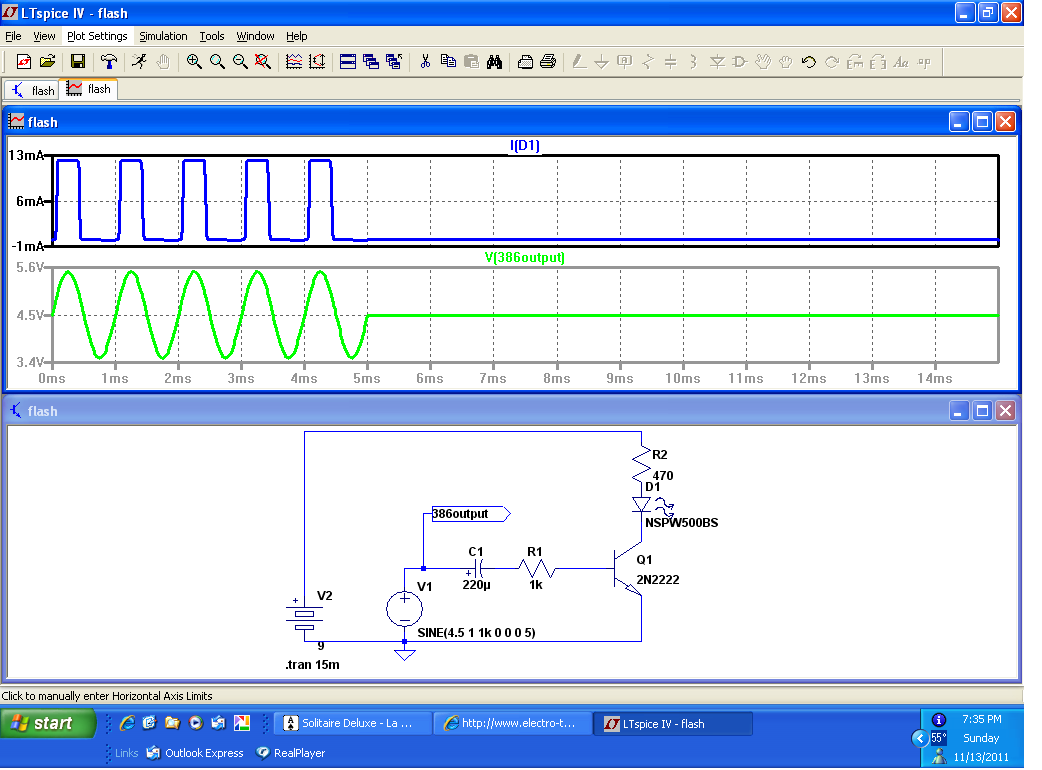Open the Window menu

coord(255,36)
